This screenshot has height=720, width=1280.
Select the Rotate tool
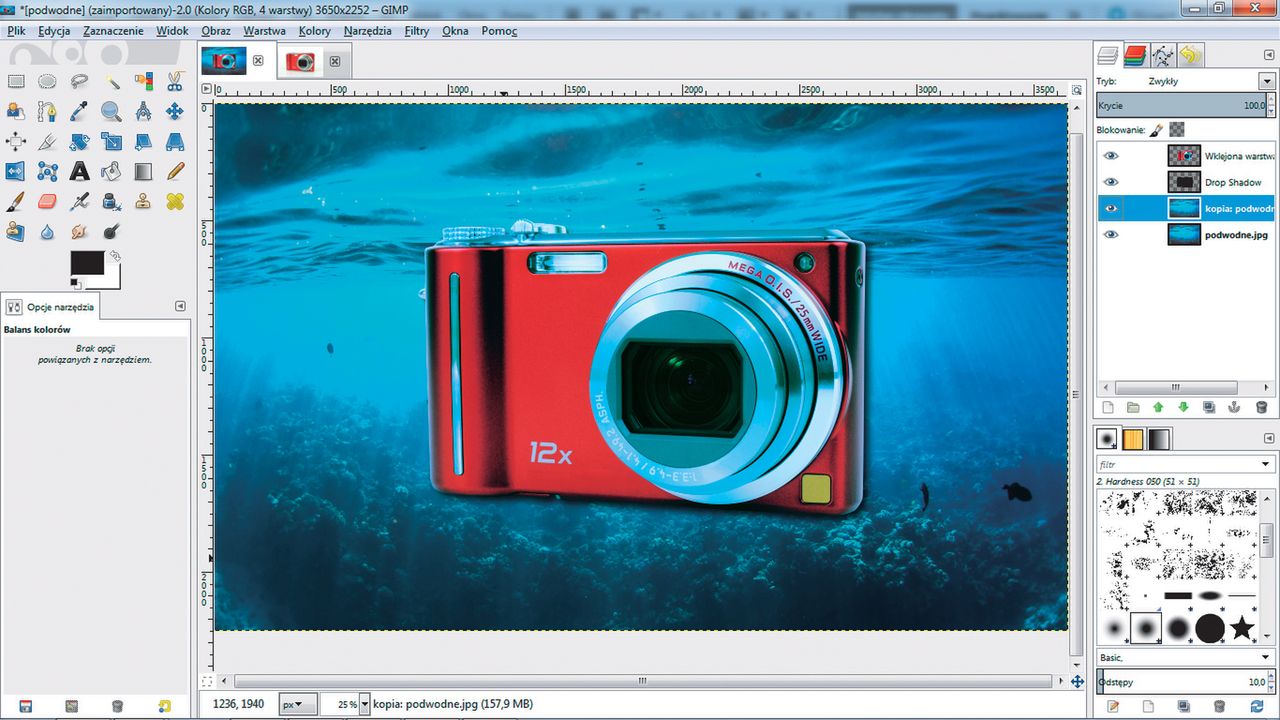79,141
